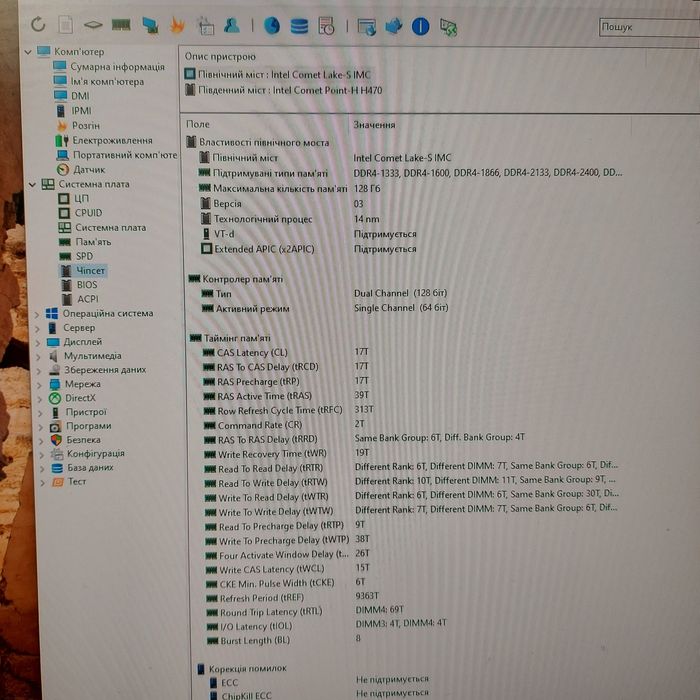Expand the Мережа tree node

point(39,385)
